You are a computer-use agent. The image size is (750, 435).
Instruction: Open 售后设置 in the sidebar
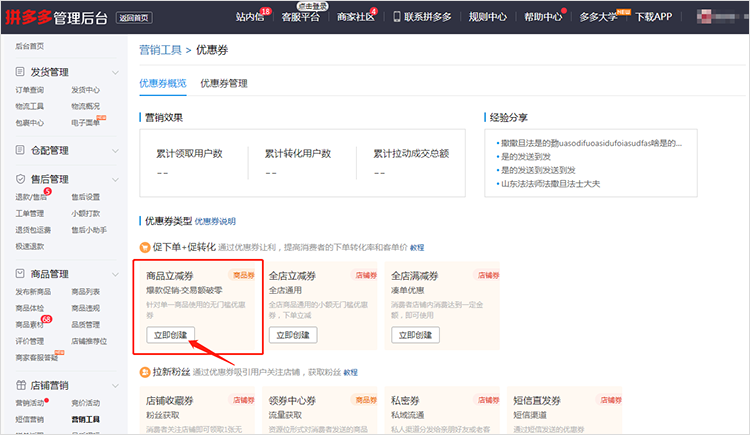[x=86, y=197]
